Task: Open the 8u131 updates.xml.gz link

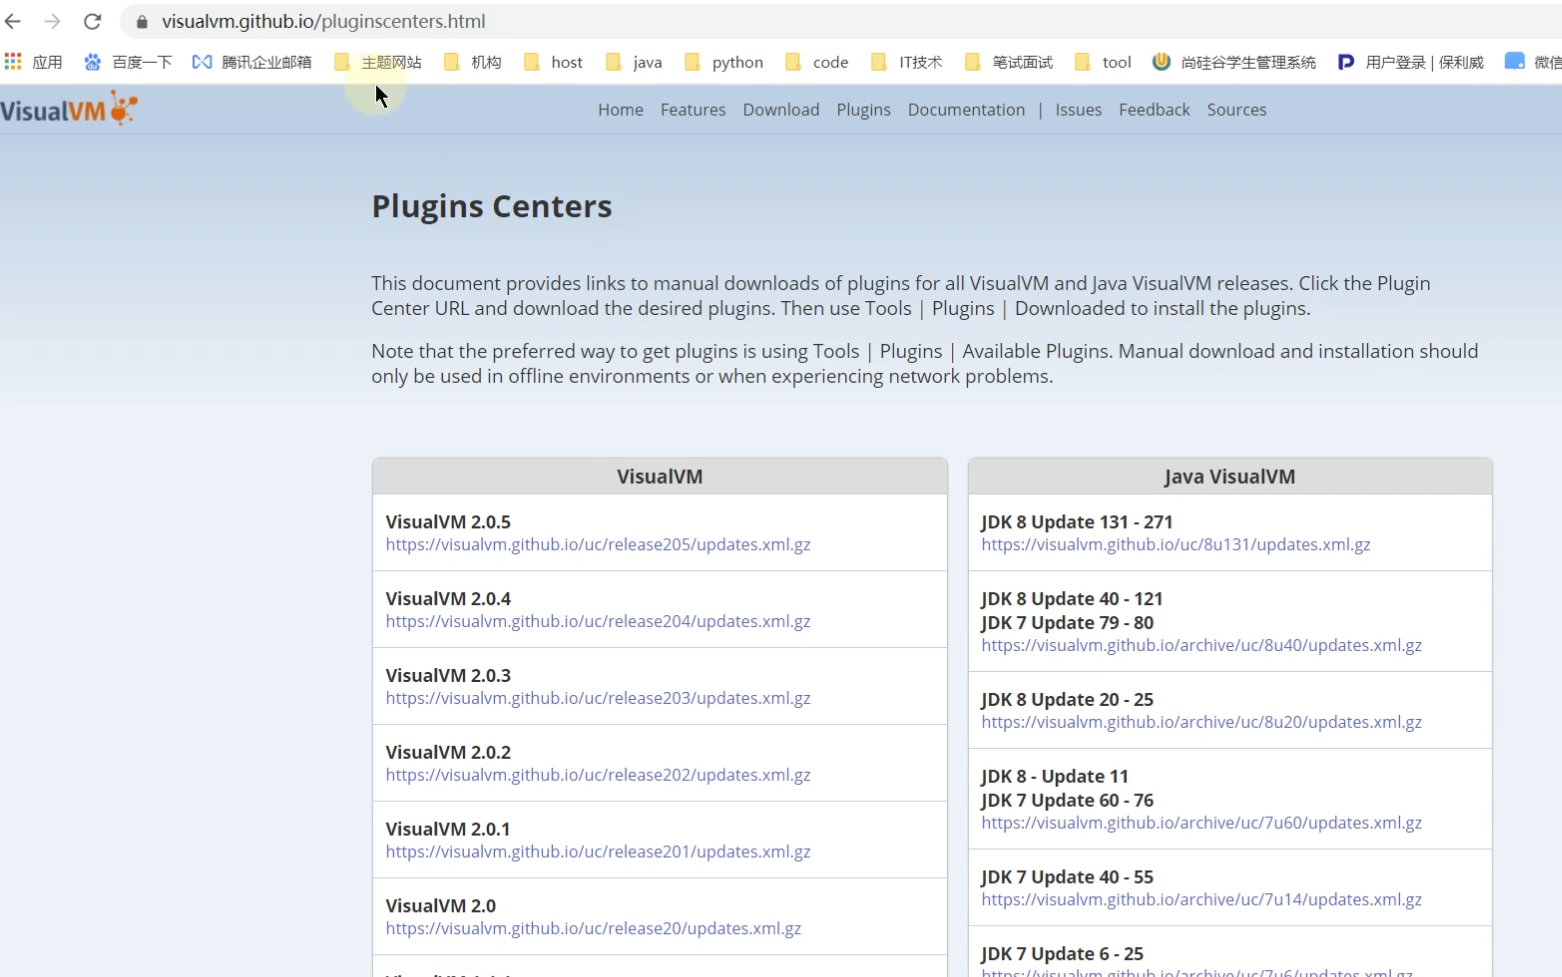Action: [1176, 545]
